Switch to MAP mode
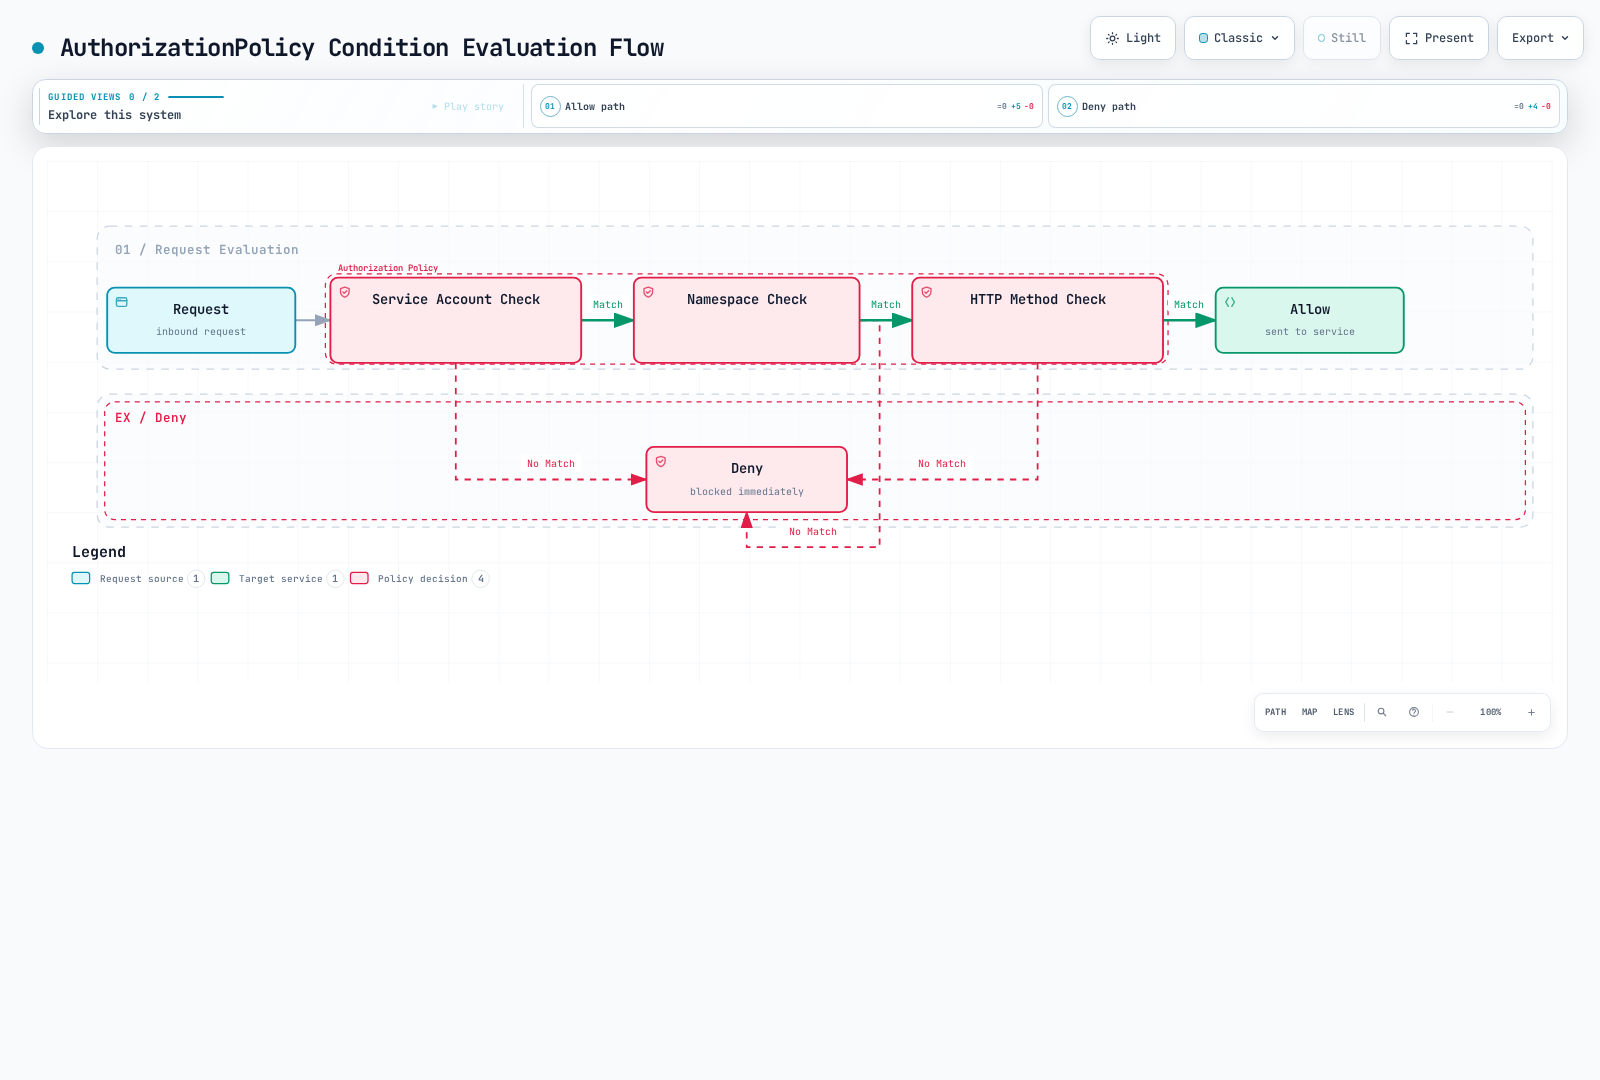 1310,712
